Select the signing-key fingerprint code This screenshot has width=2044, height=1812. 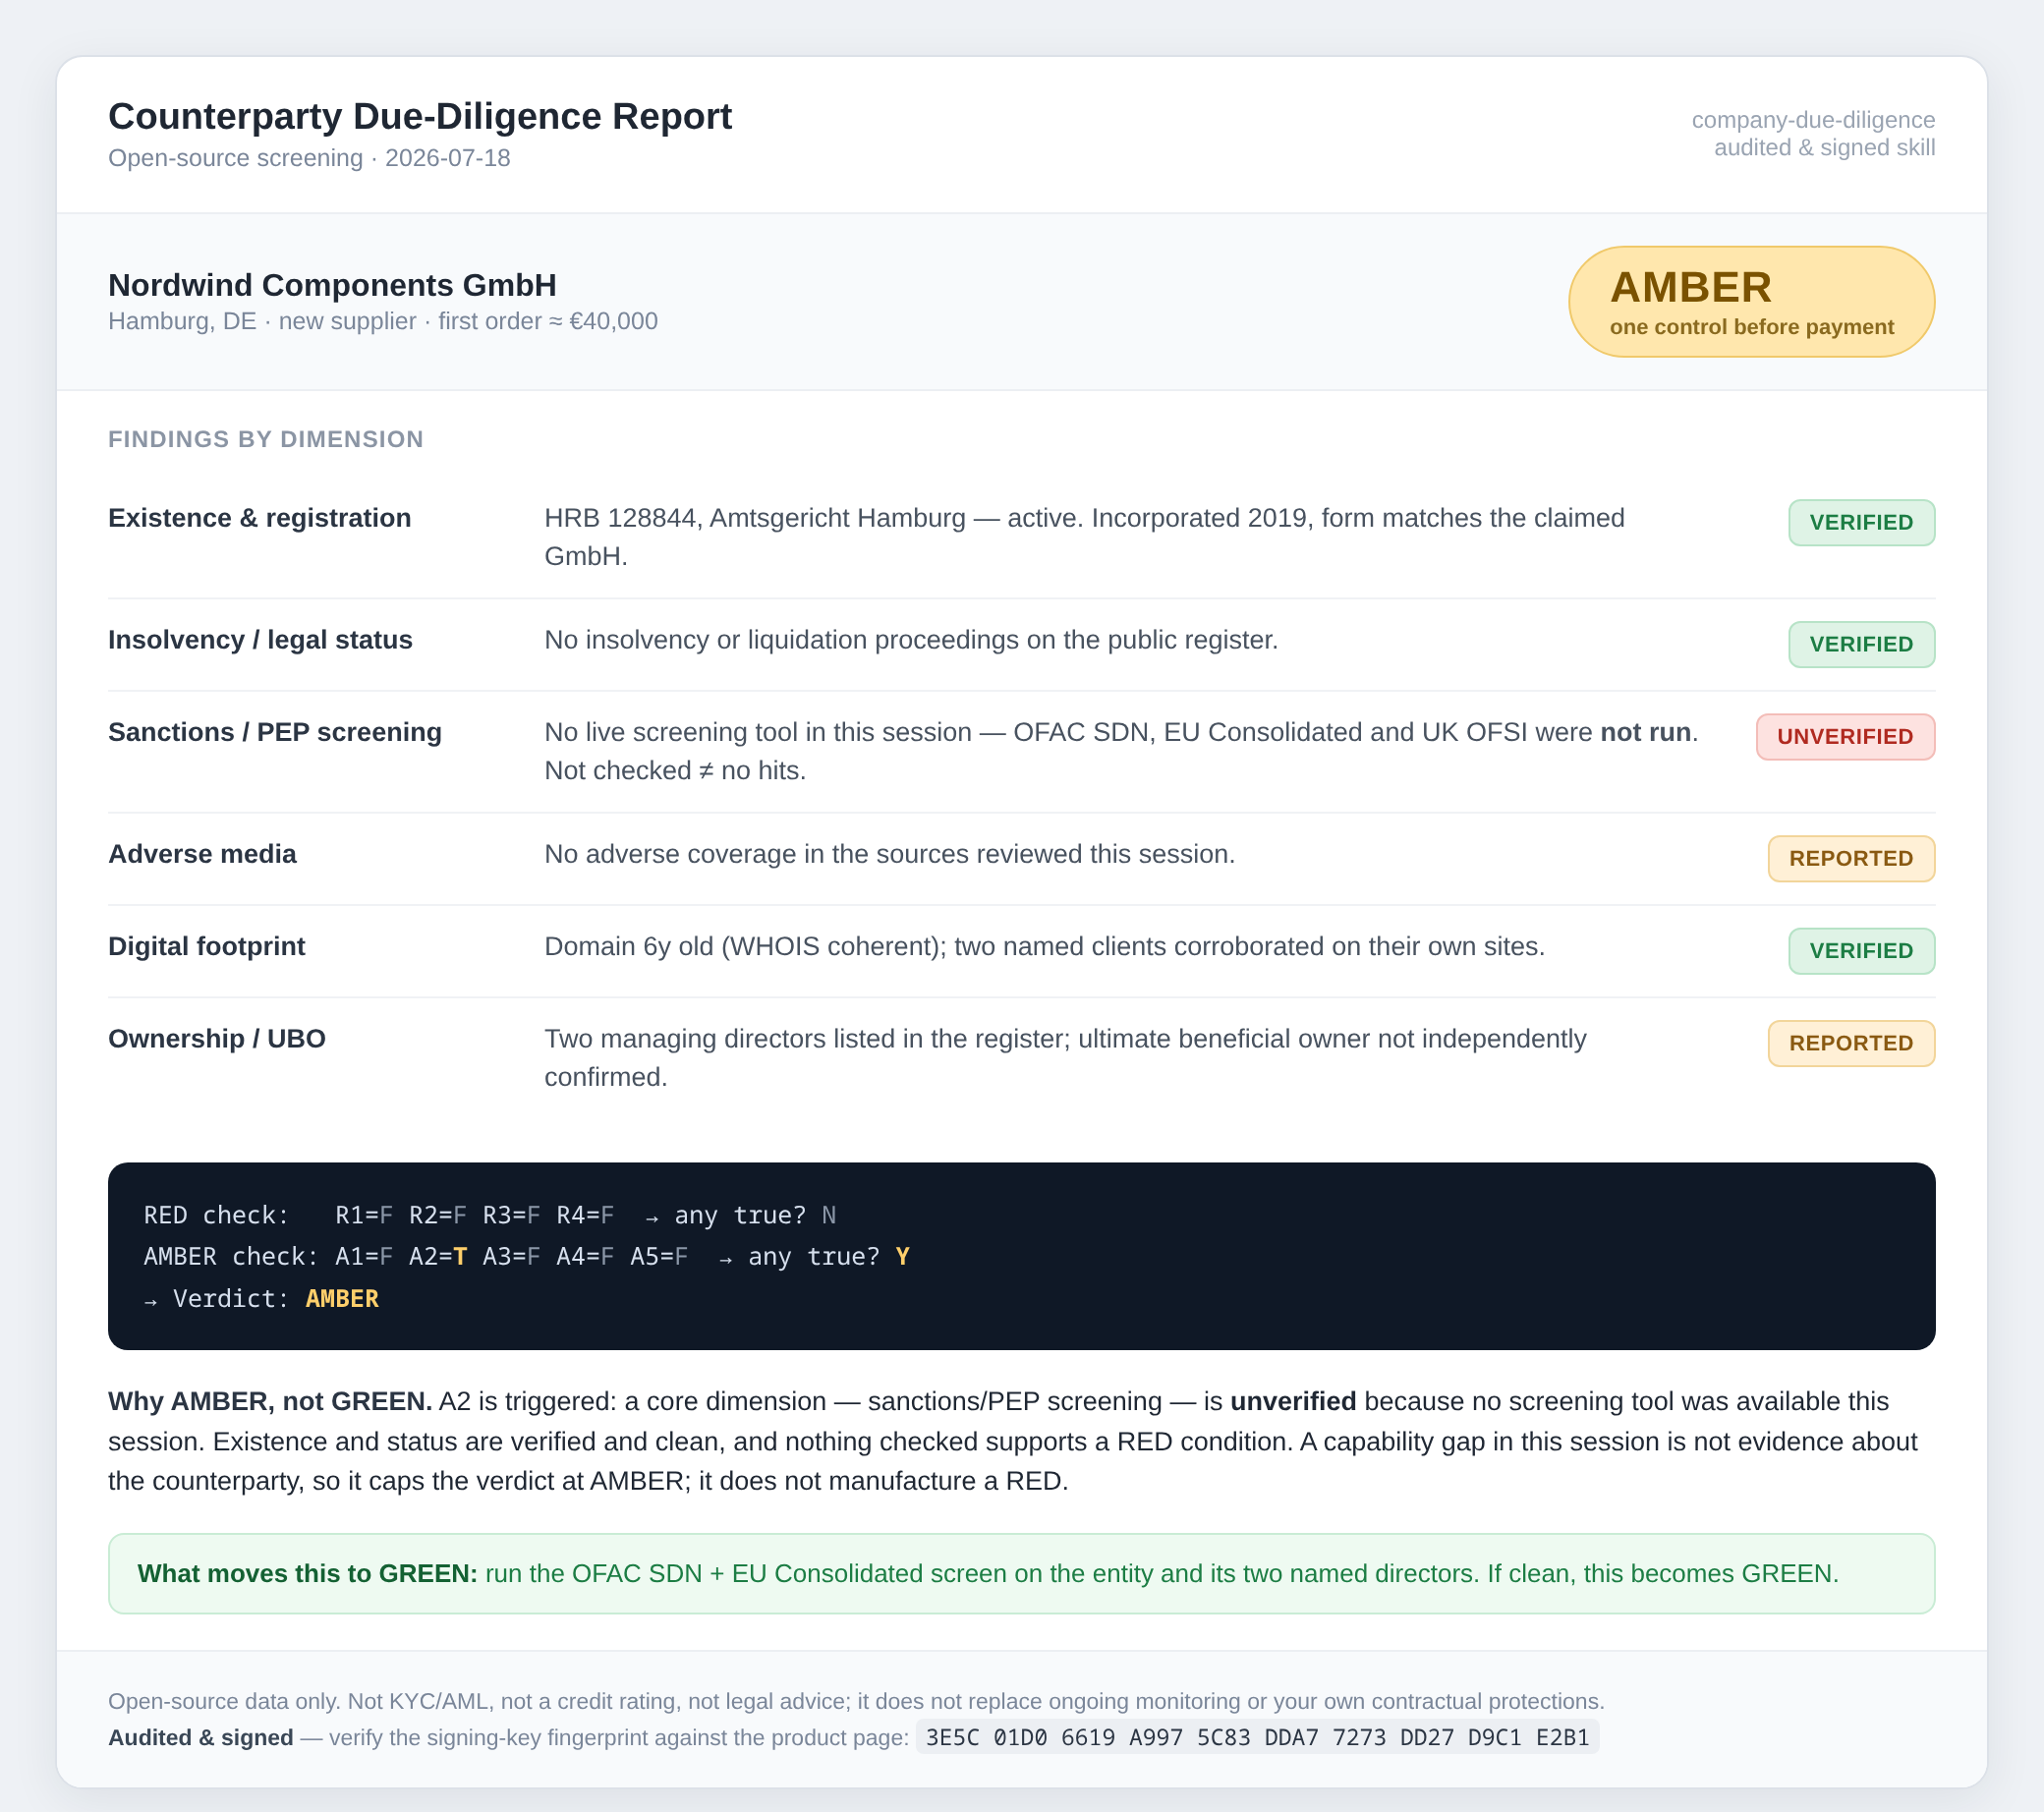pos(1257,1737)
